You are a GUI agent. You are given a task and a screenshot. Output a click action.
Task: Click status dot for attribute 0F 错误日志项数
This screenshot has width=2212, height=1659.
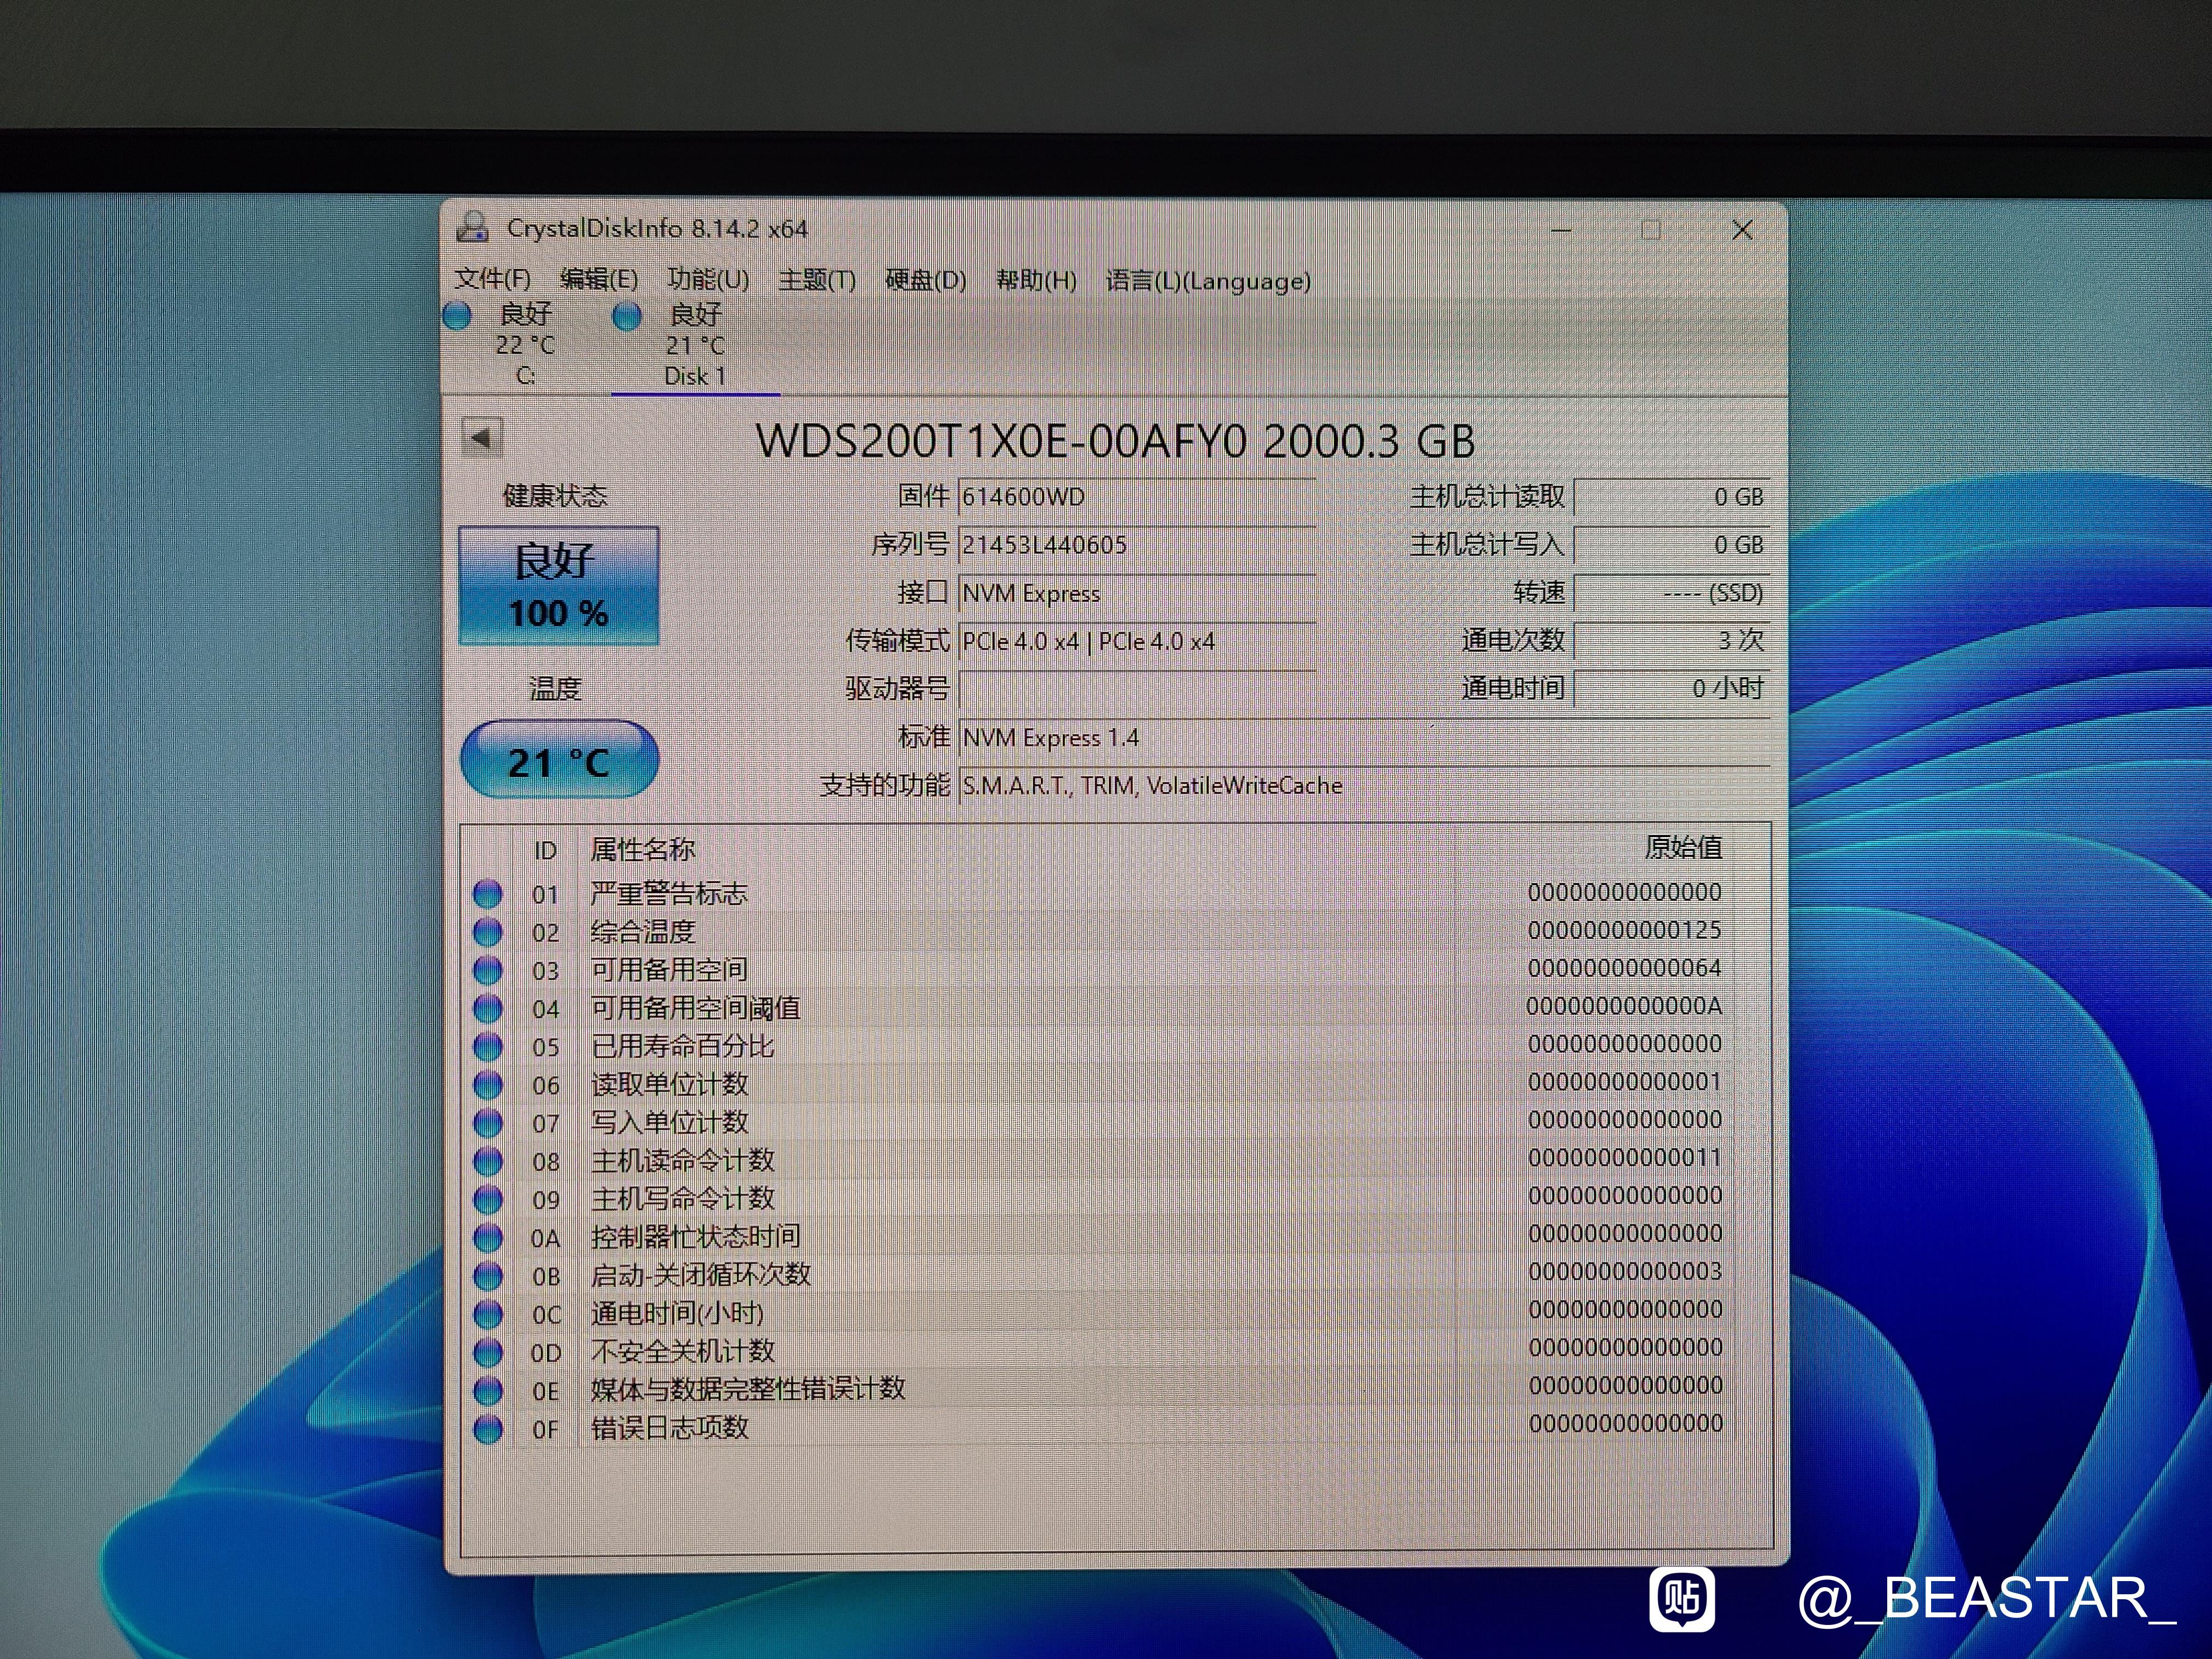coord(487,1428)
